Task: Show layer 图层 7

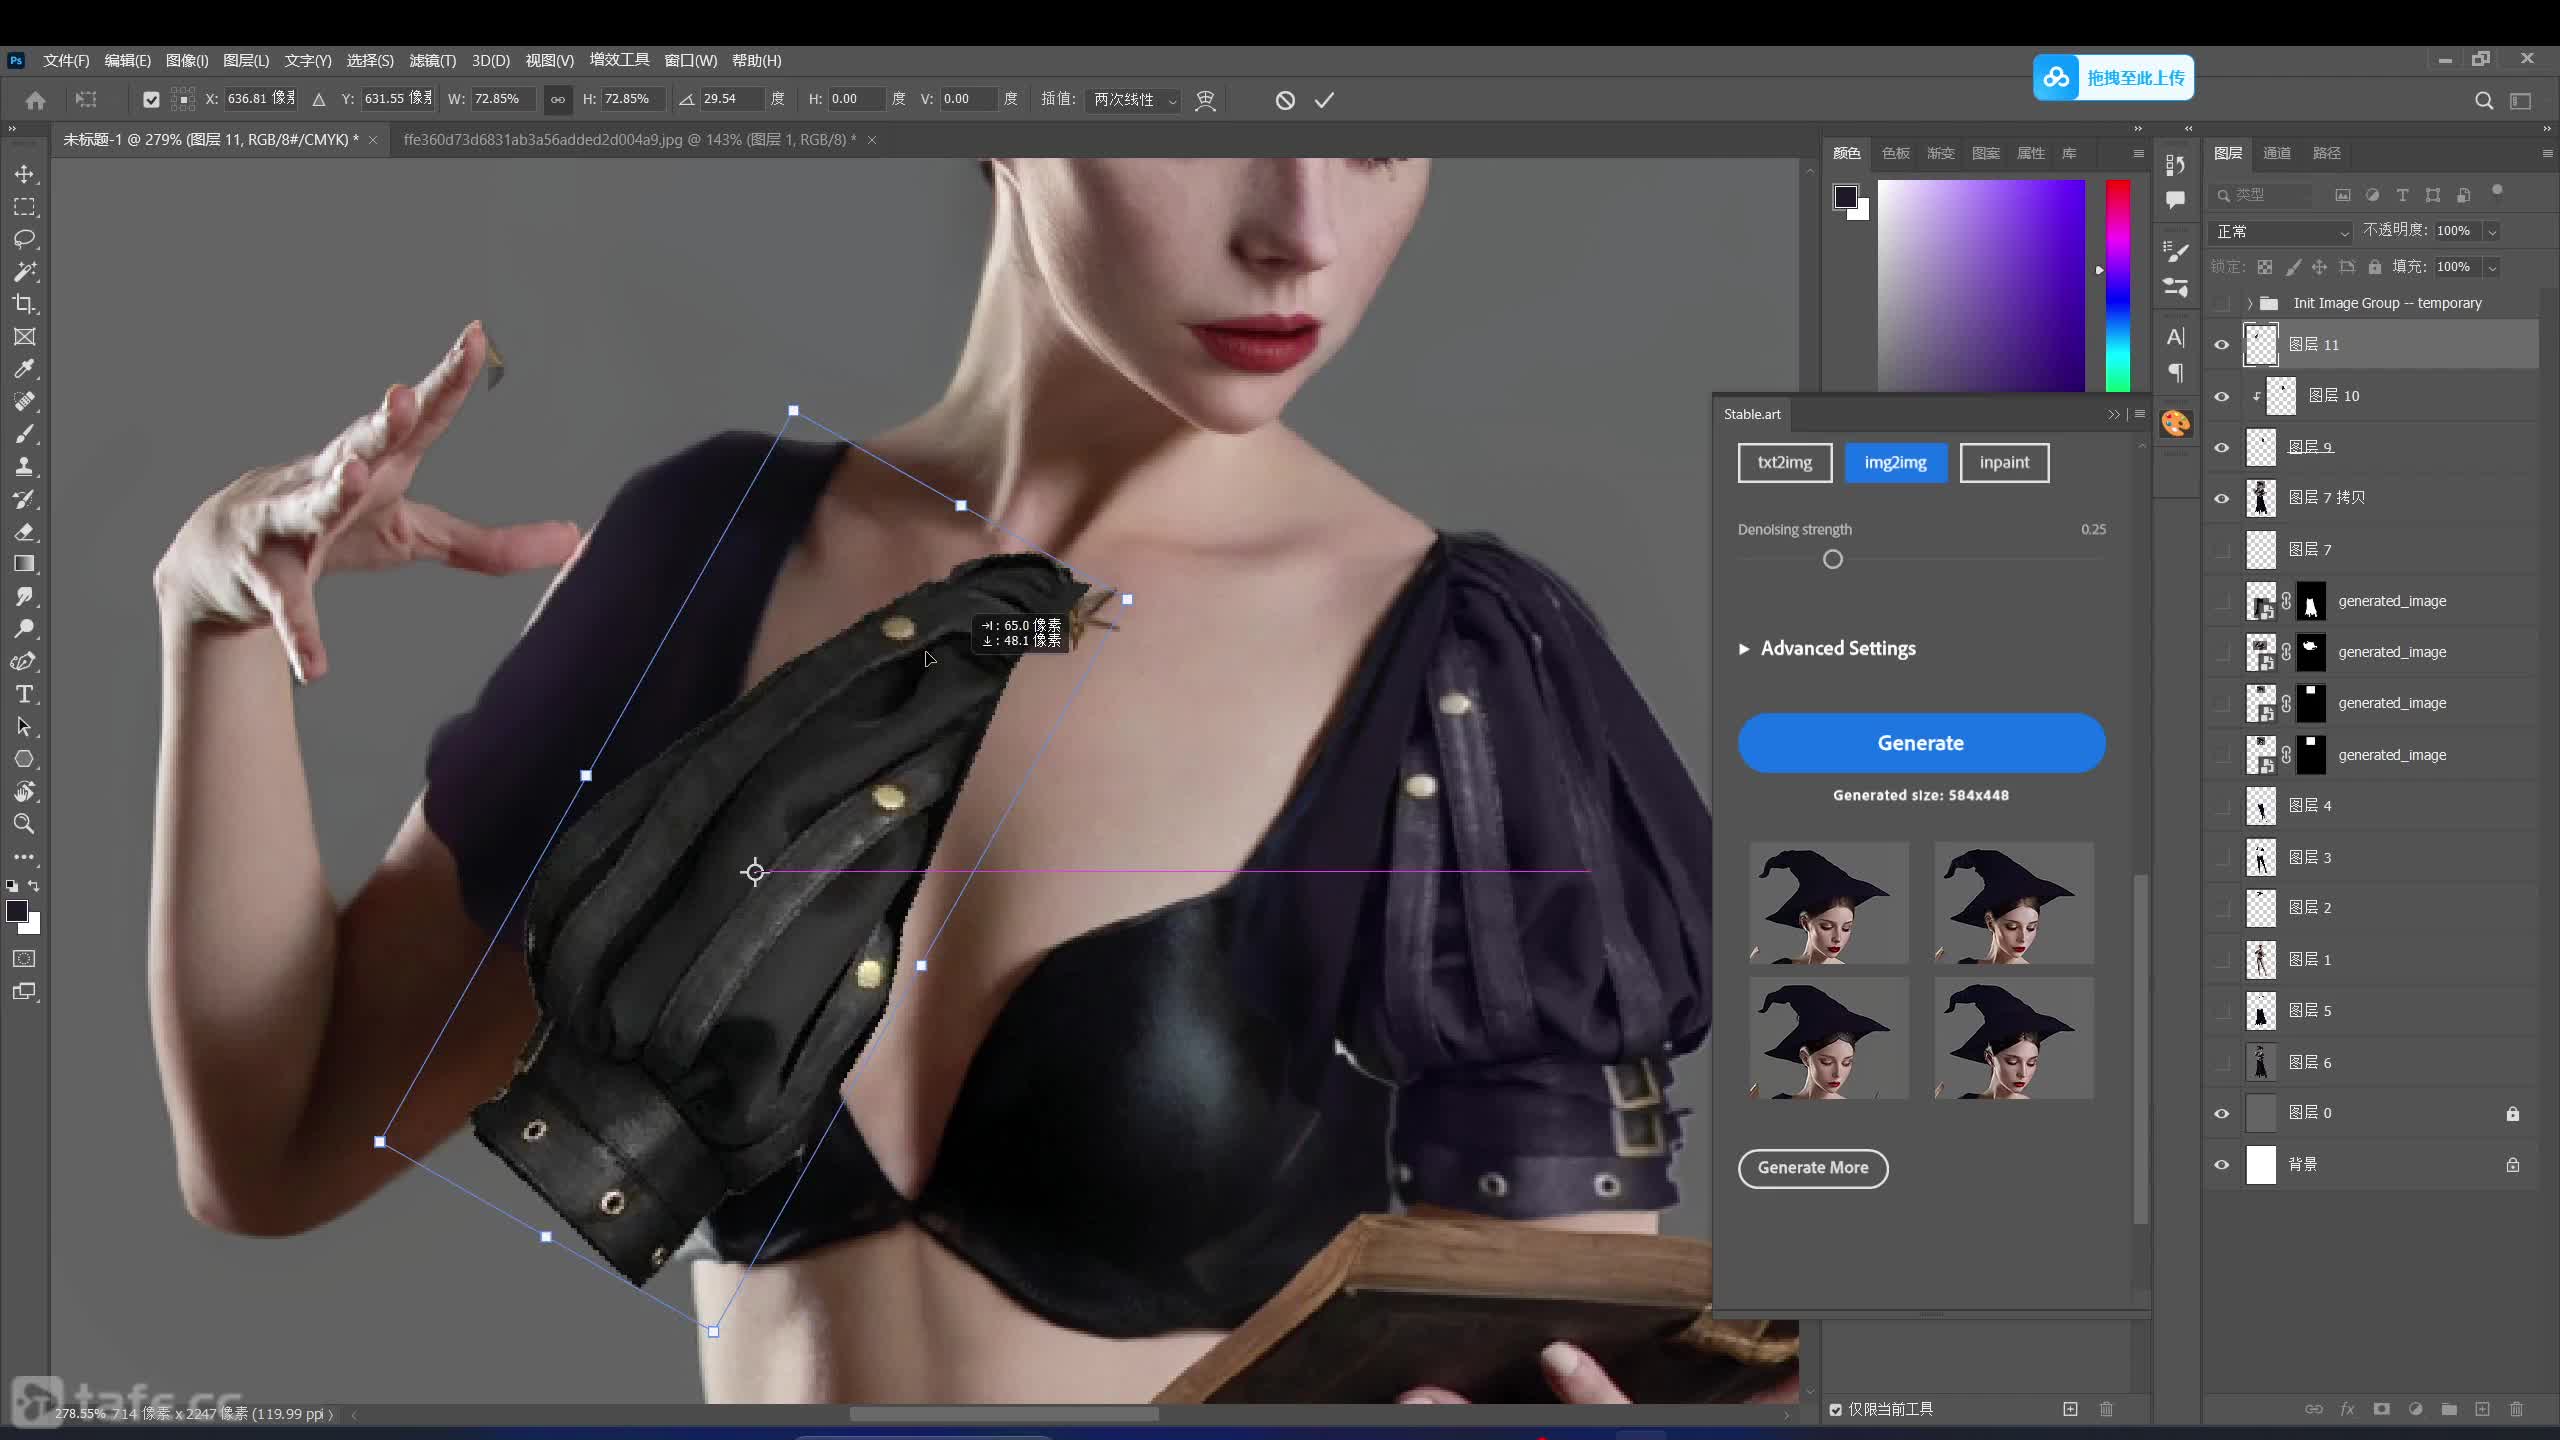Action: 2222,549
